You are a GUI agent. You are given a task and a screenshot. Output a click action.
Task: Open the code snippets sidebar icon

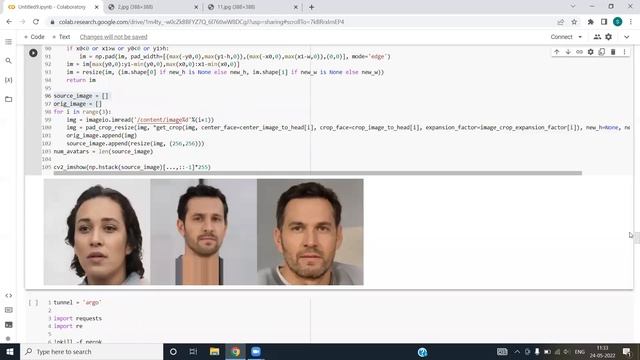(x=9, y=296)
